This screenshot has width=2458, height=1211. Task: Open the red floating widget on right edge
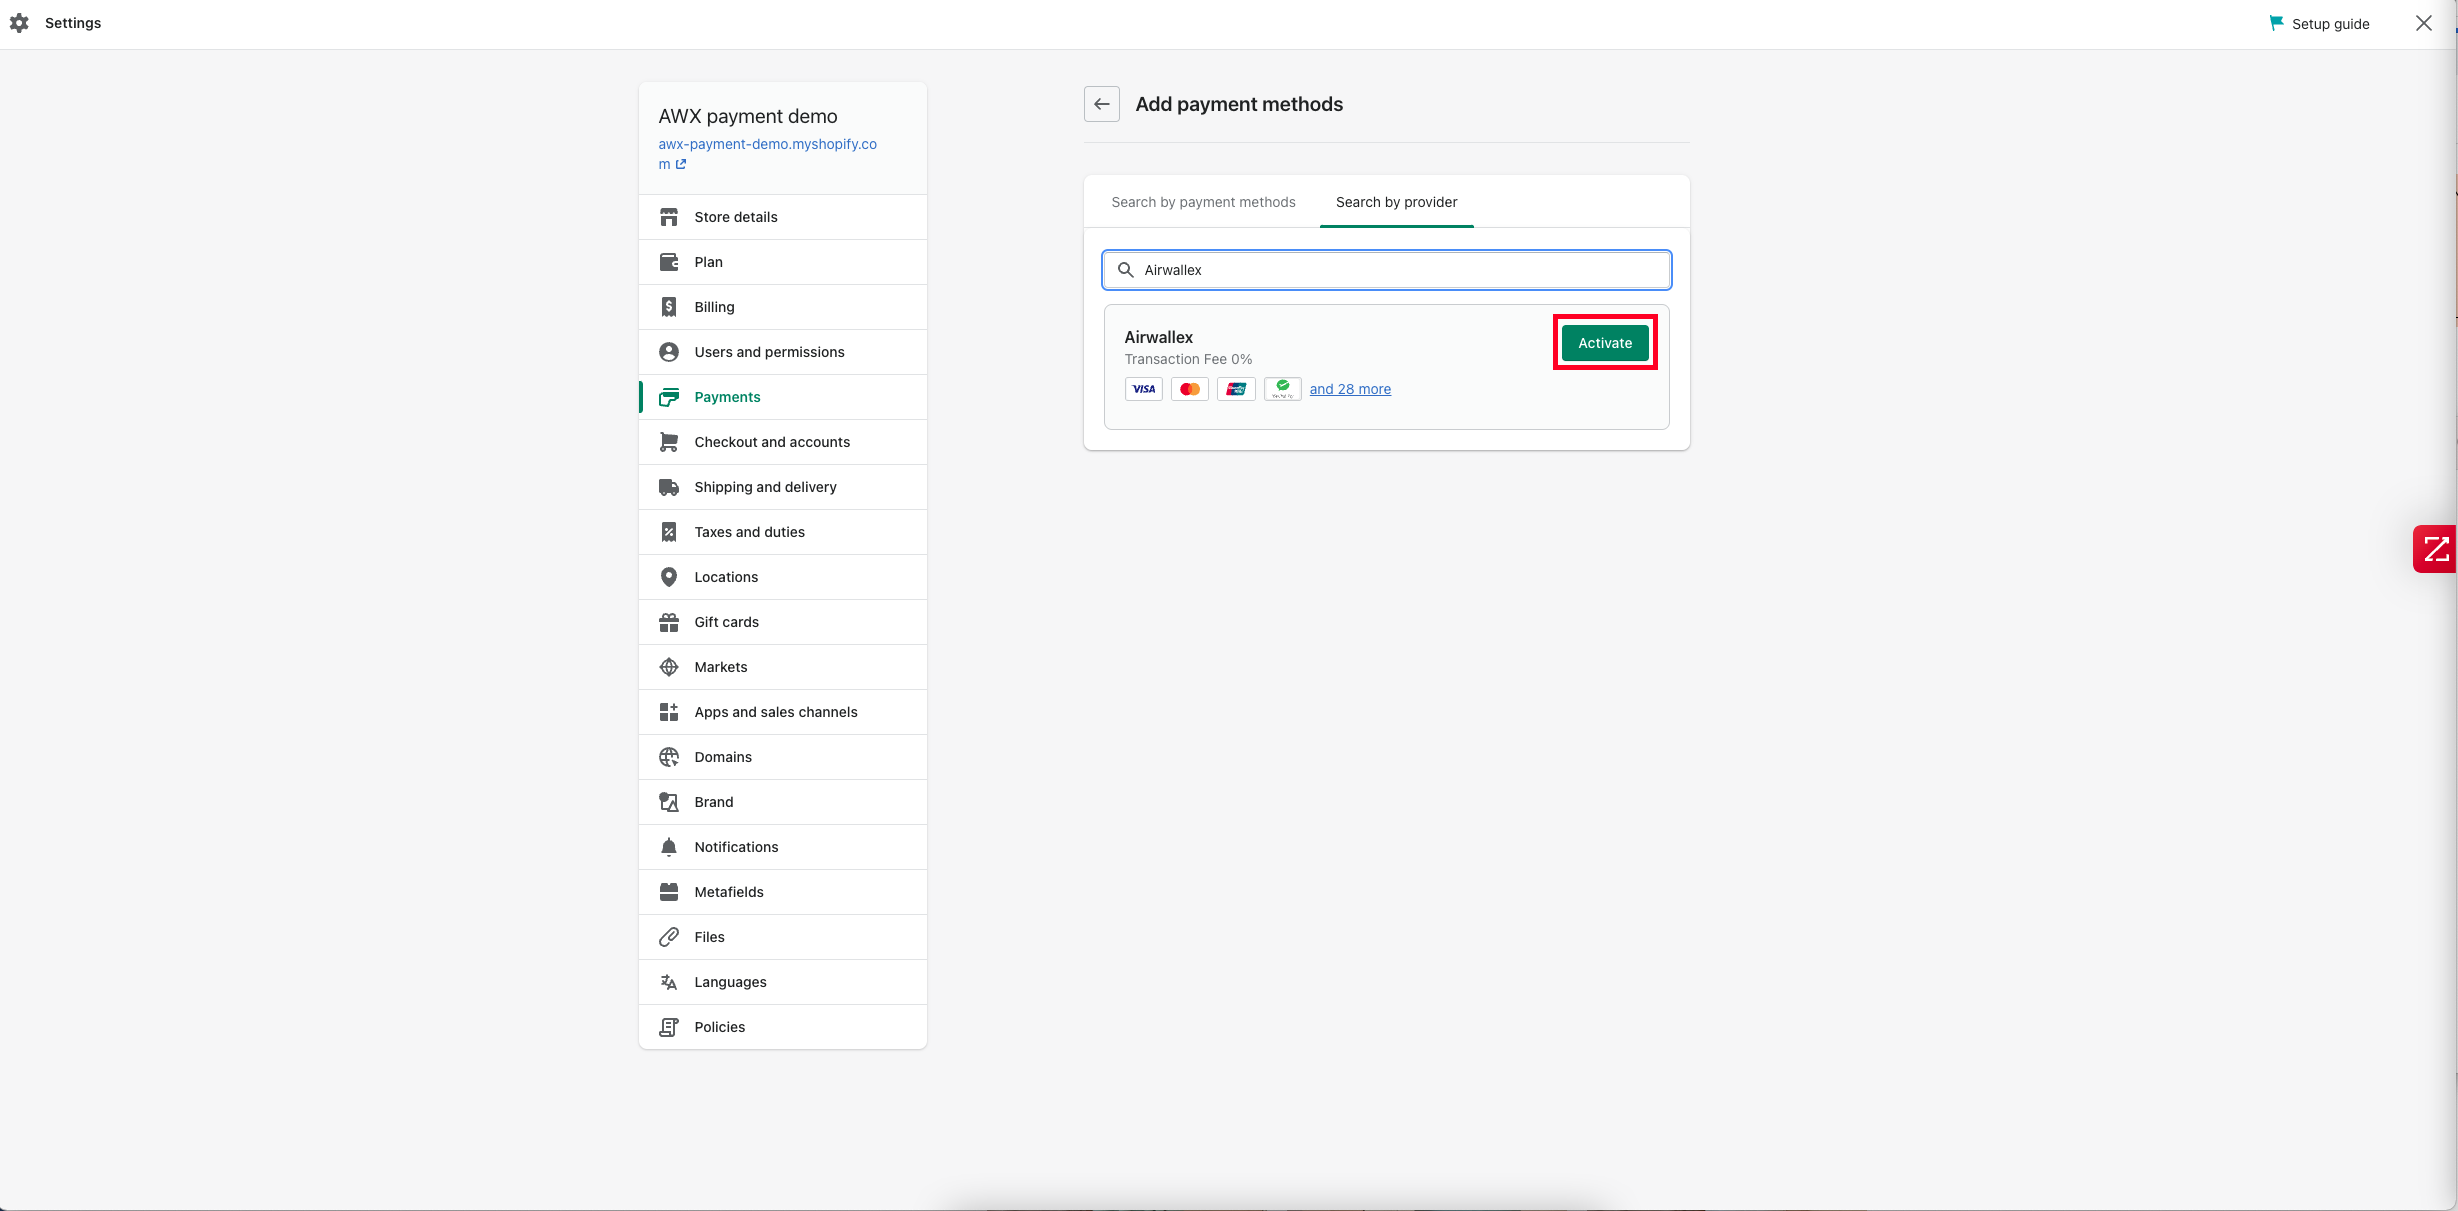(2435, 549)
